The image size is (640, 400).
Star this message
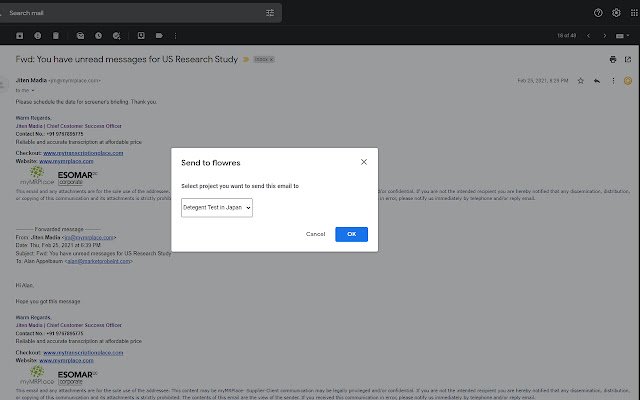[580, 81]
